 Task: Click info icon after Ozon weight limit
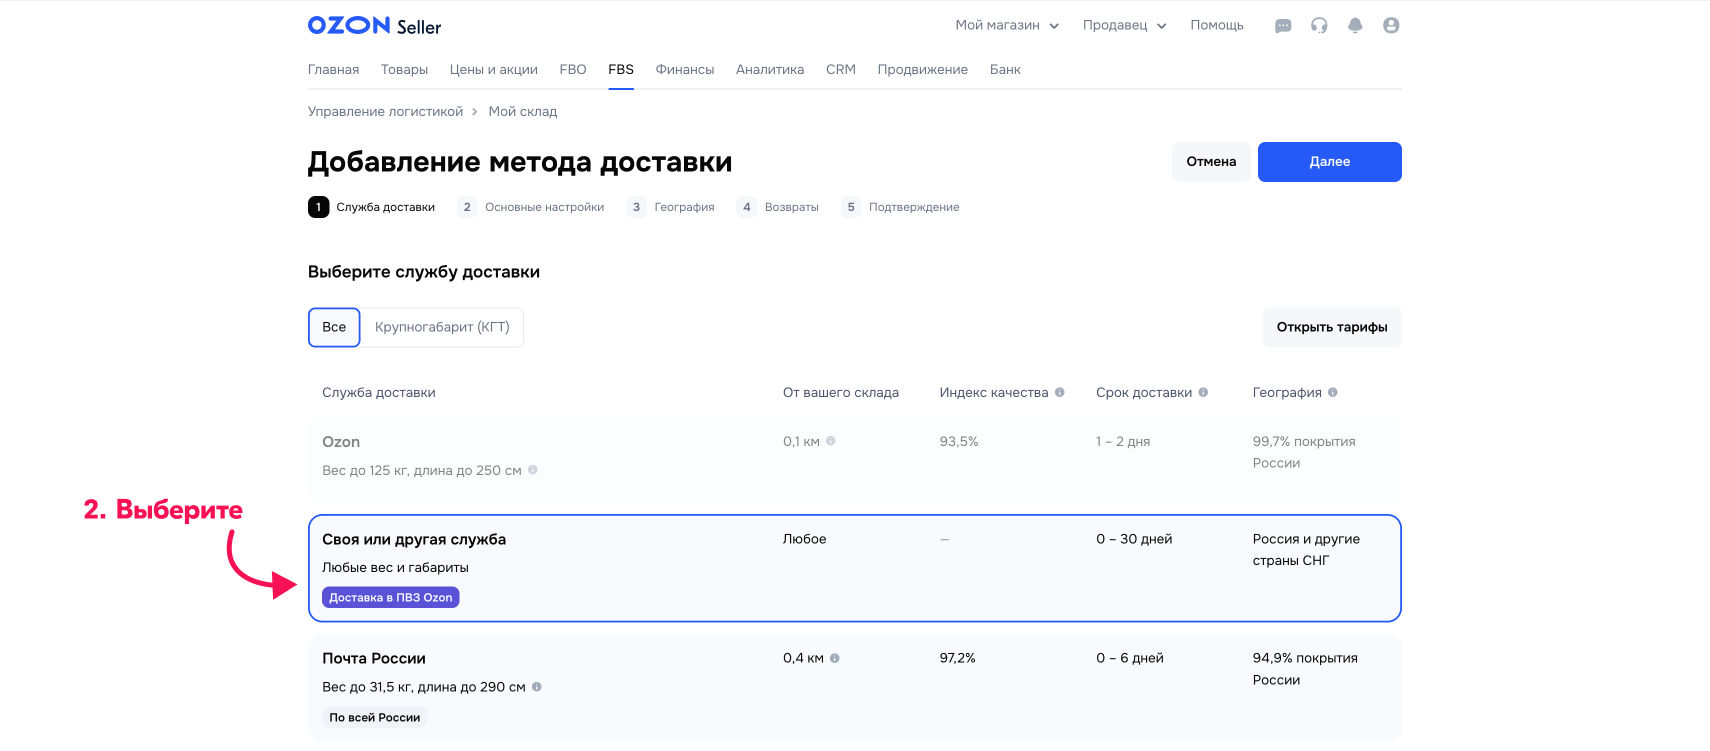click(x=533, y=470)
